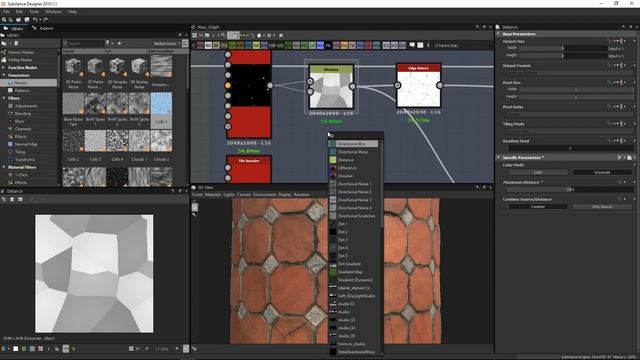Collapse the Base Parameters section
This screenshot has height=360, width=640.
(498, 34)
